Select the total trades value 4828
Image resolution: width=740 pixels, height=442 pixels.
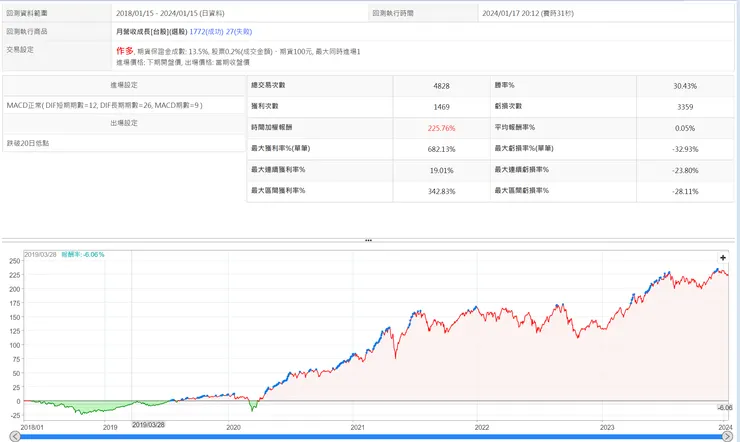pos(441,86)
